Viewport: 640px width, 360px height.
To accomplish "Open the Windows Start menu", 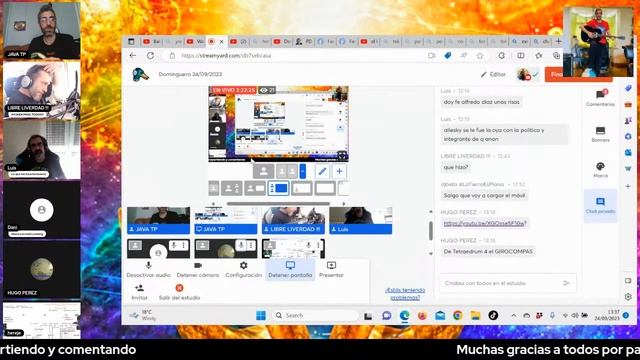I will pos(261,315).
